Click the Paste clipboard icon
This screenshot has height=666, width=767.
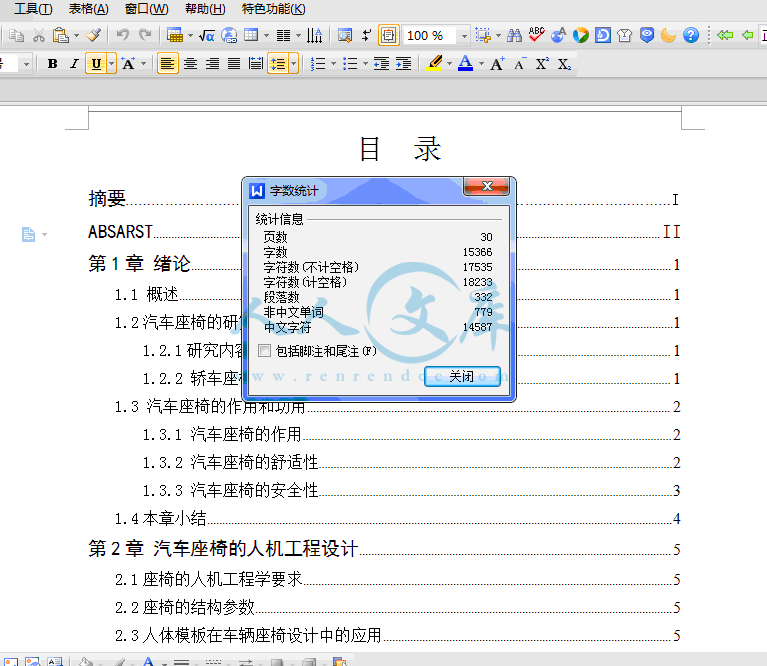pyautogui.click(x=61, y=36)
